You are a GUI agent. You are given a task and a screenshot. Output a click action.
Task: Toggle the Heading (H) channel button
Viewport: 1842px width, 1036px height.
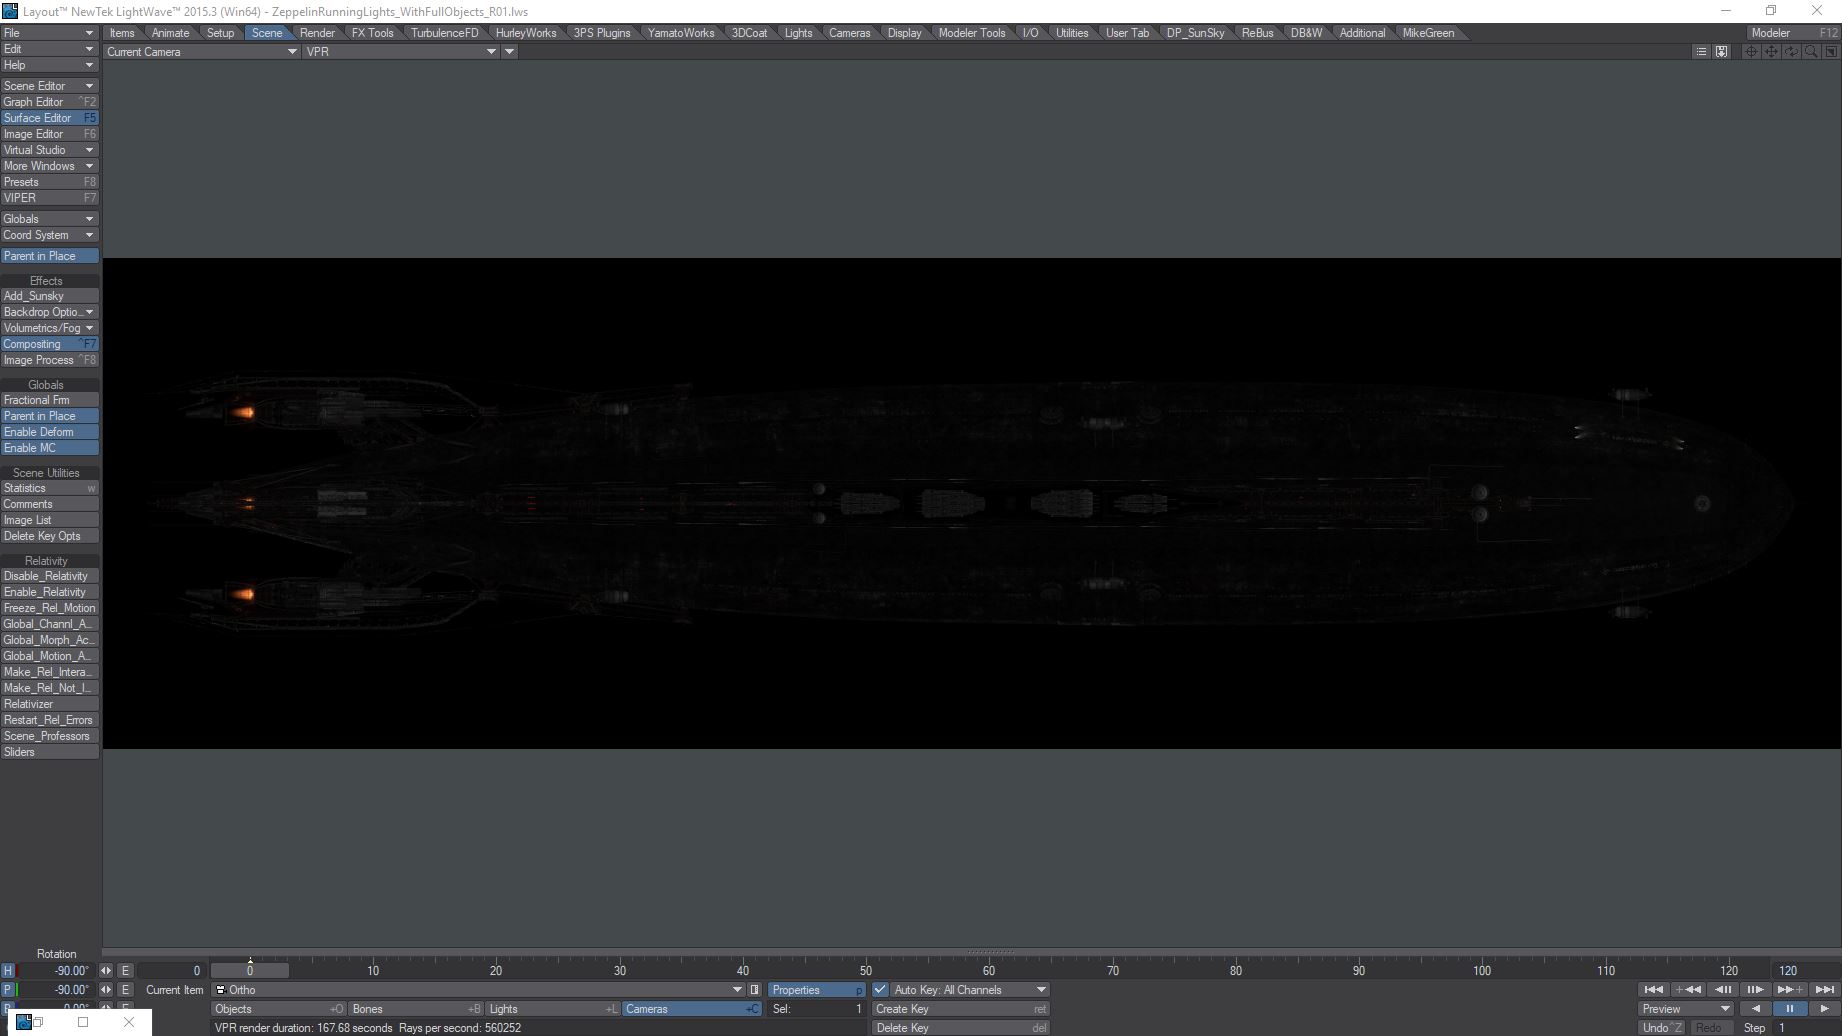point(8,971)
